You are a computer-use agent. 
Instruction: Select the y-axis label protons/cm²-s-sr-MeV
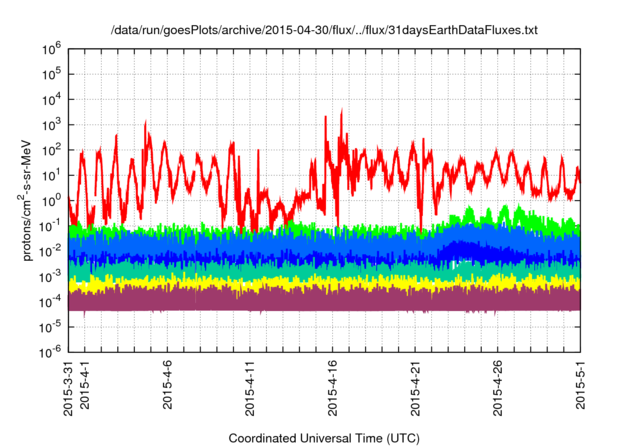[x=26, y=200]
